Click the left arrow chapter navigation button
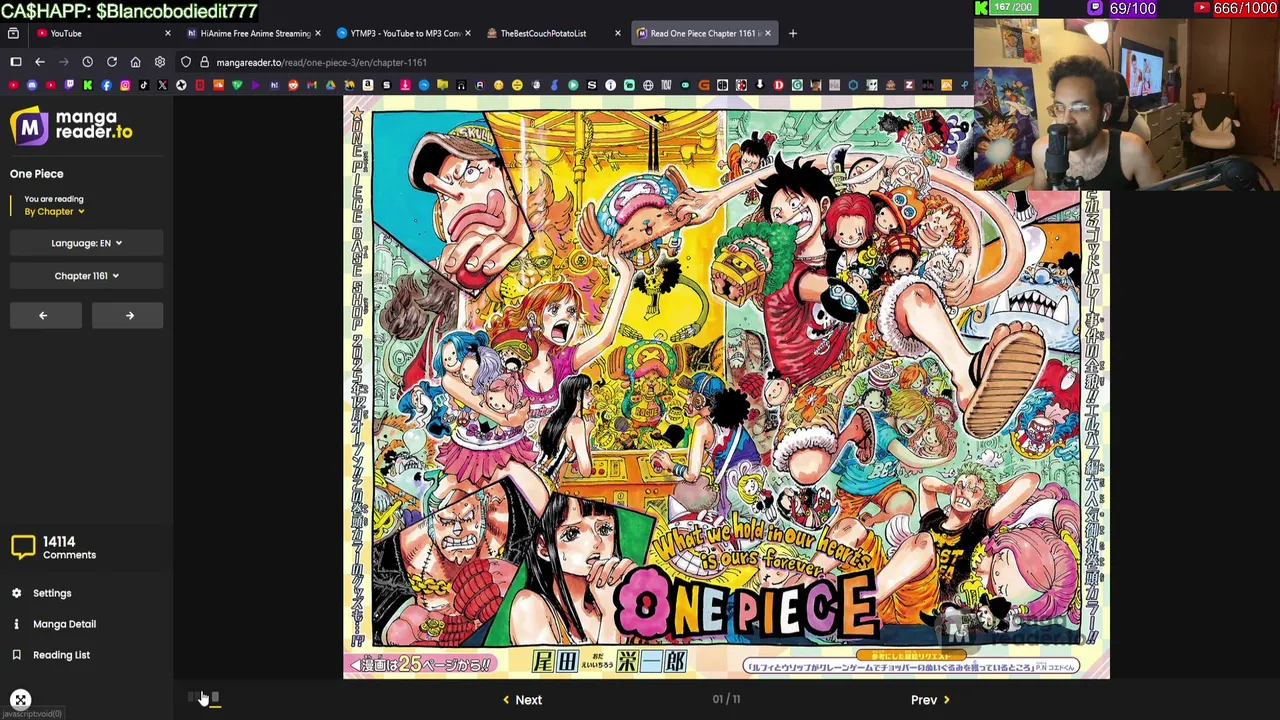The image size is (1280, 720). point(45,315)
